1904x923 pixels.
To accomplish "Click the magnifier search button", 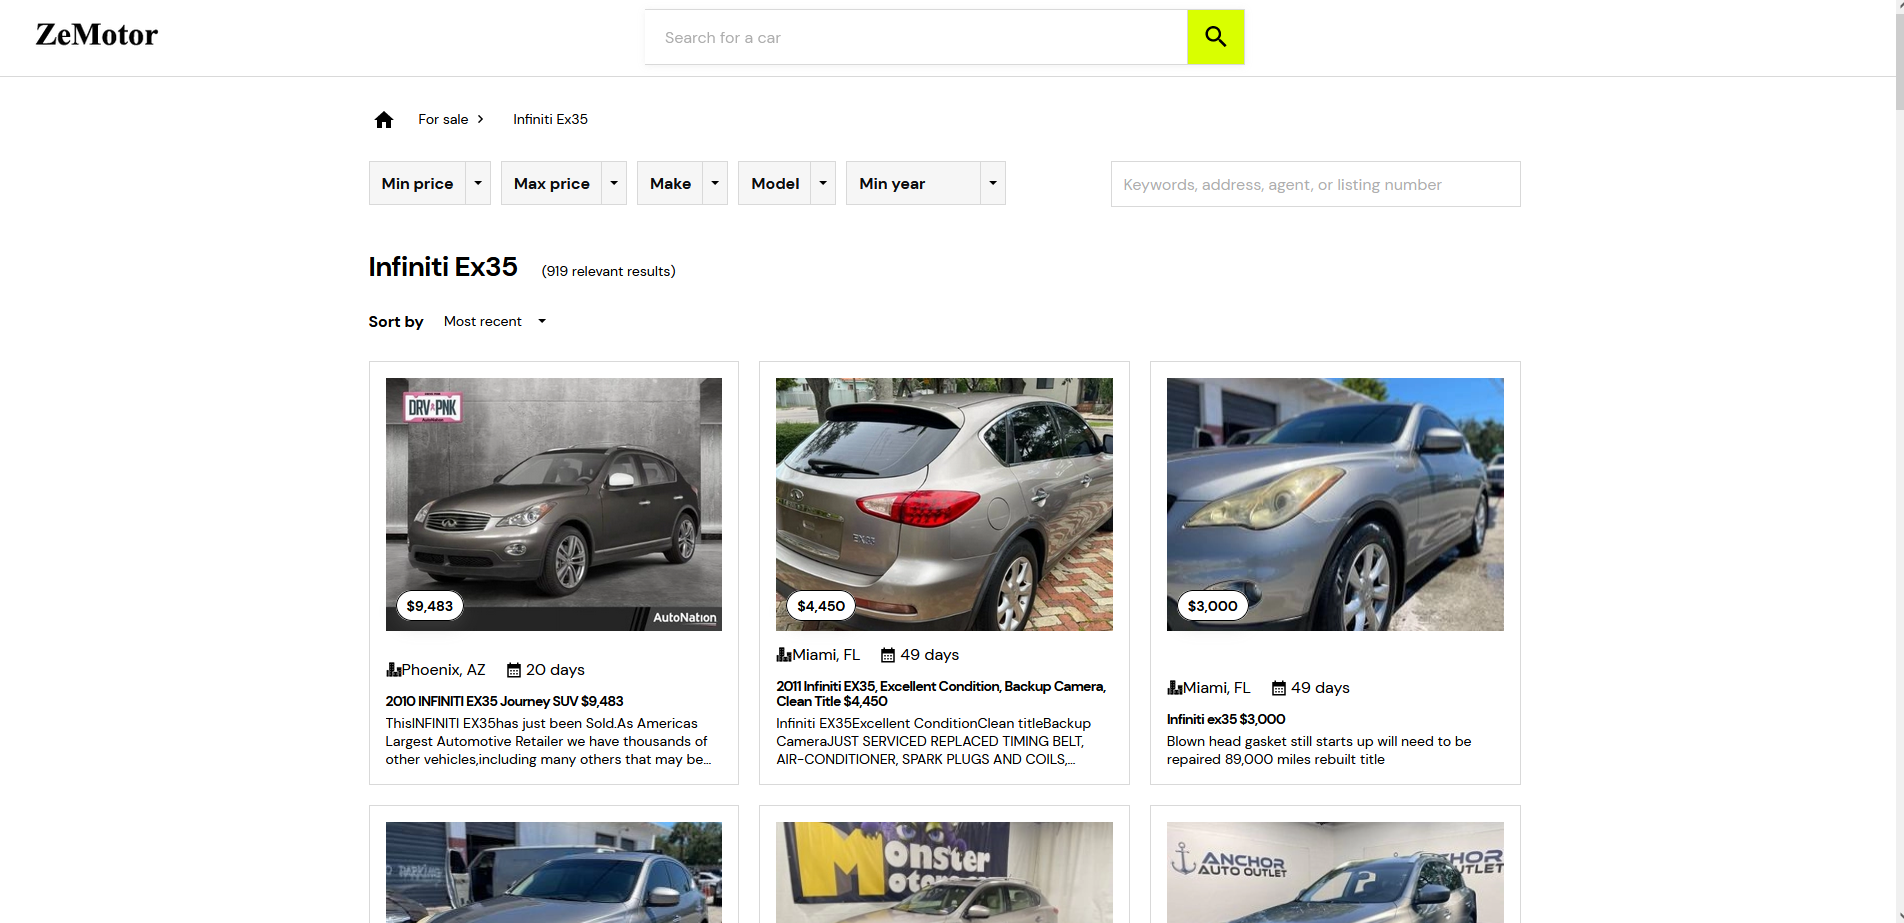I will pos(1215,37).
